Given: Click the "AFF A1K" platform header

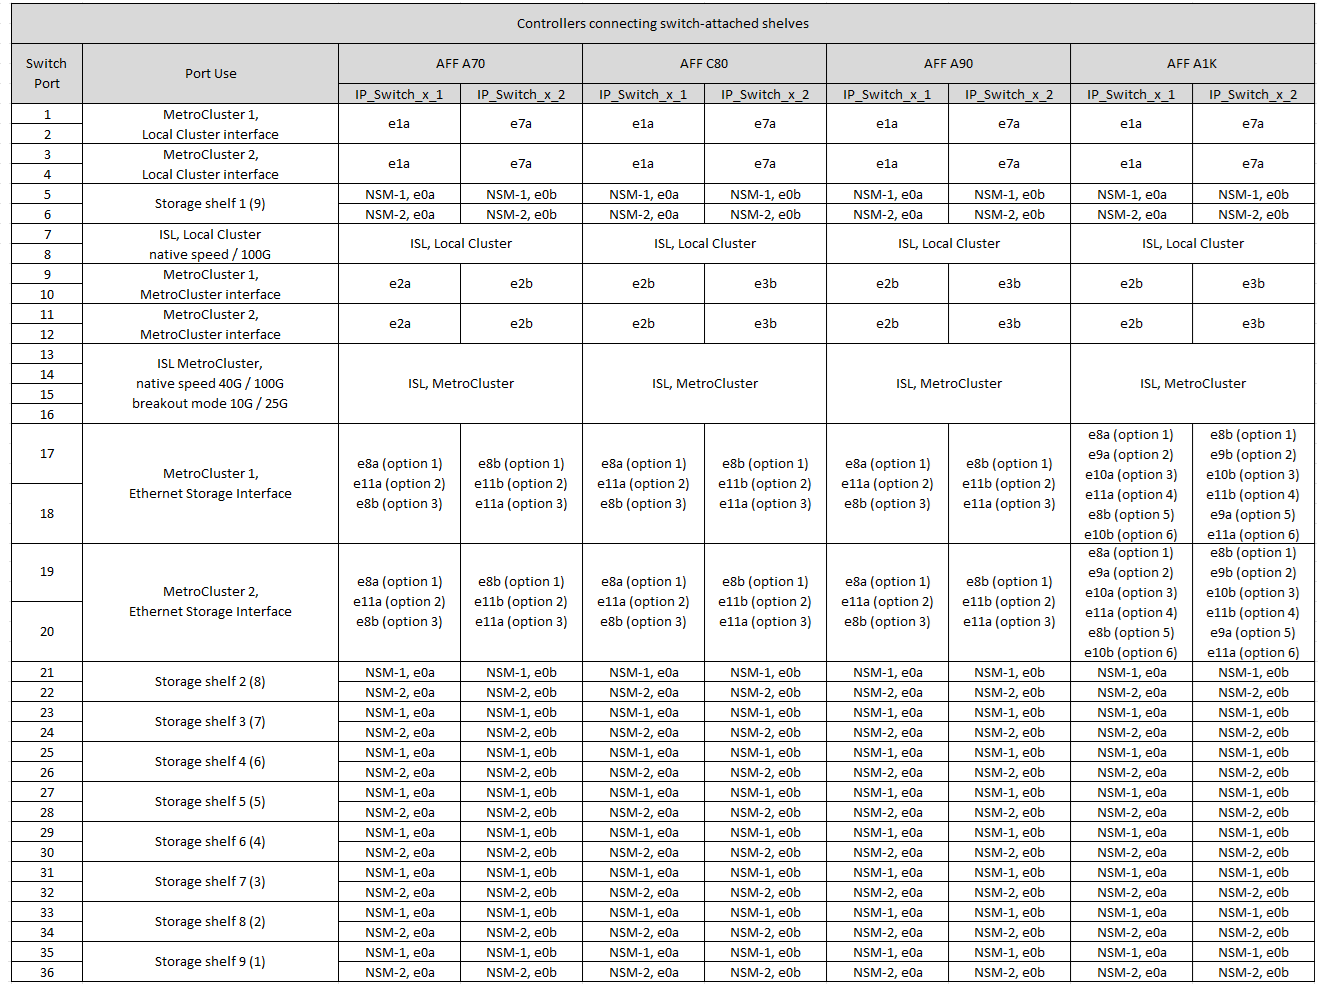Looking at the screenshot, I should [1192, 63].
